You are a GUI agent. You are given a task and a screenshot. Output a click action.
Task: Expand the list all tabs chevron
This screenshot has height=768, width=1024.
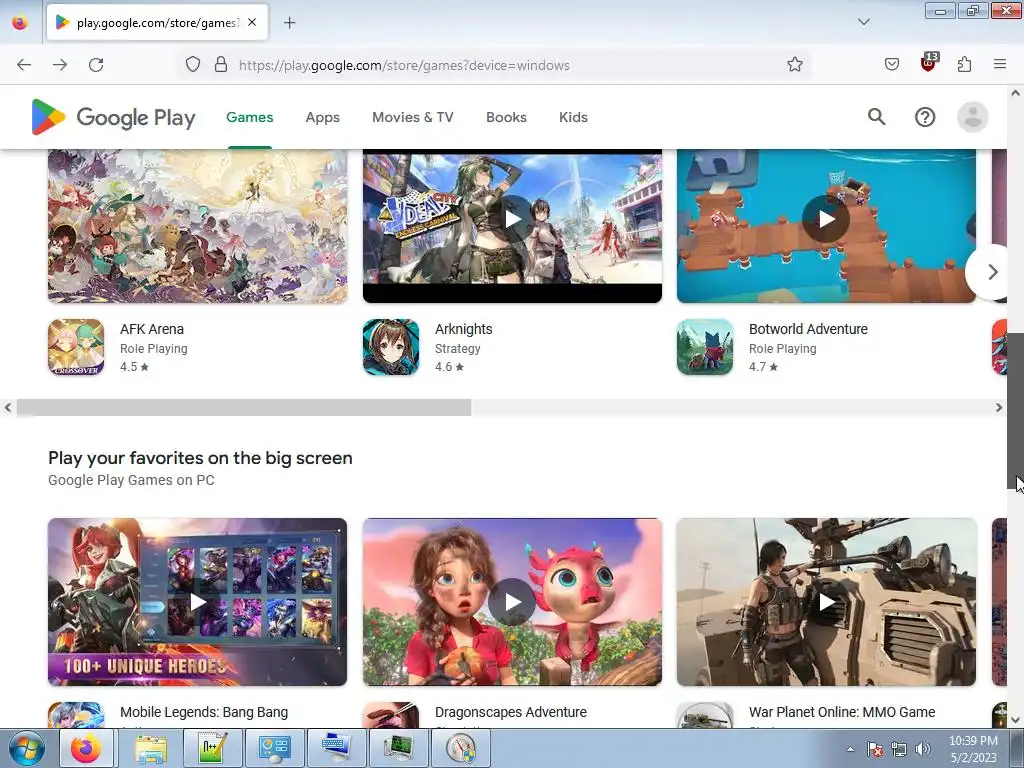[863, 22]
